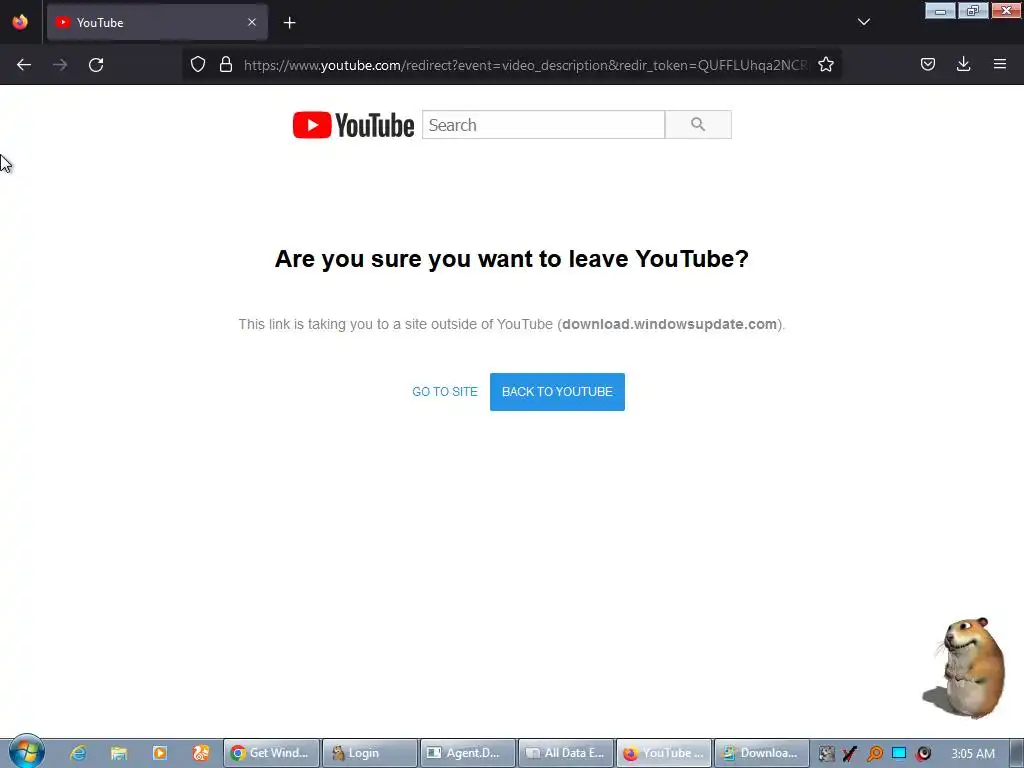Reload the current page
Screen dimensions: 1024x768
tap(96, 65)
